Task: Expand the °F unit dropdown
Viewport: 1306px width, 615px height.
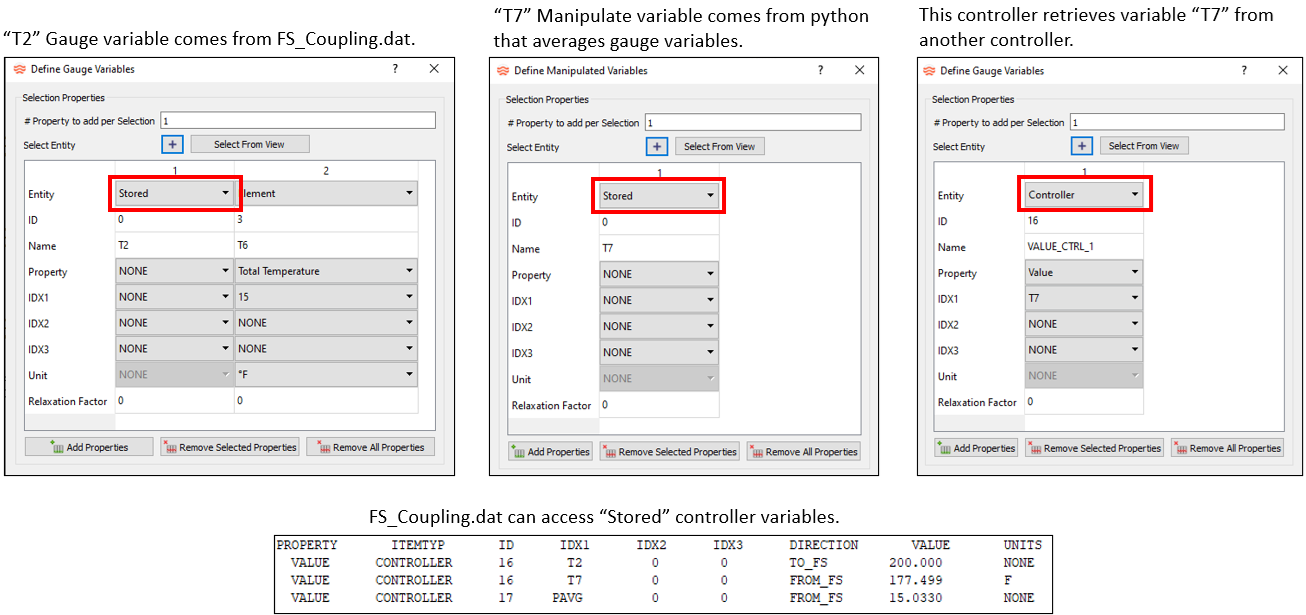Action: (326, 375)
